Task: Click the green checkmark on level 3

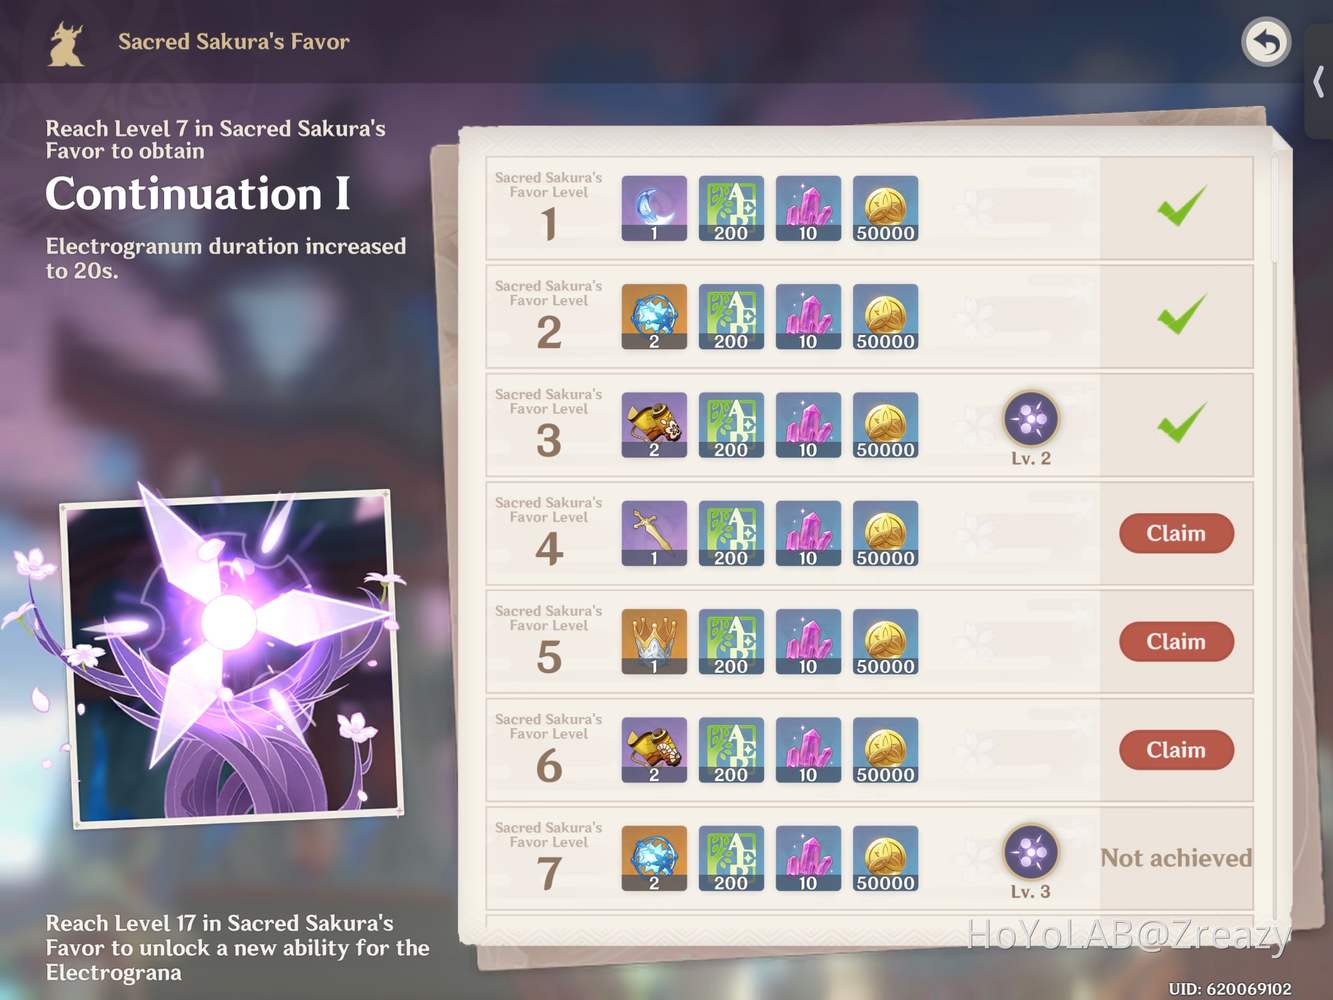Action: pyautogui.click(x=1181, y=422)
